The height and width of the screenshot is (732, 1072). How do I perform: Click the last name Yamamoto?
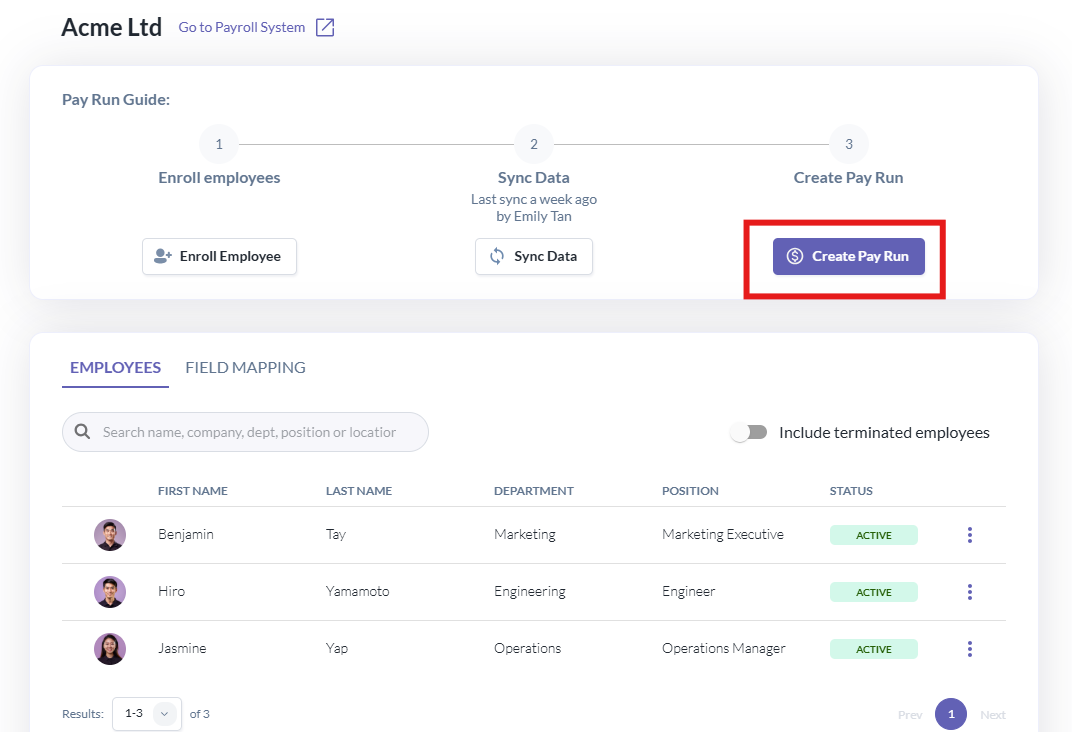358,591
